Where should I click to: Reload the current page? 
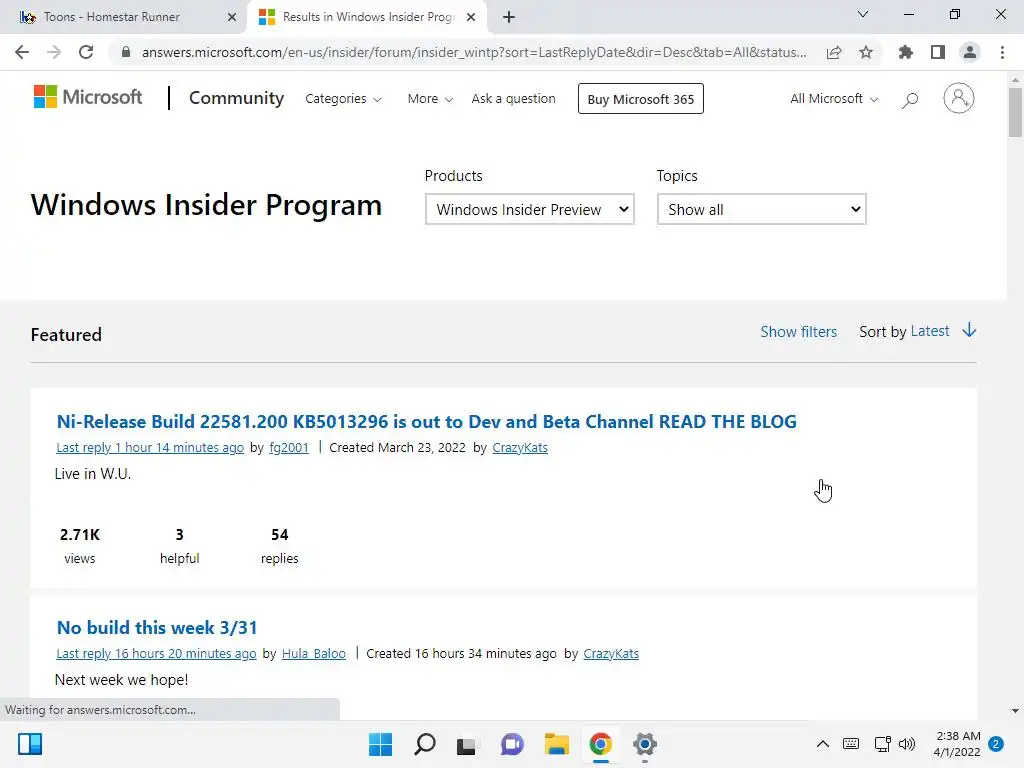point(86,52)
